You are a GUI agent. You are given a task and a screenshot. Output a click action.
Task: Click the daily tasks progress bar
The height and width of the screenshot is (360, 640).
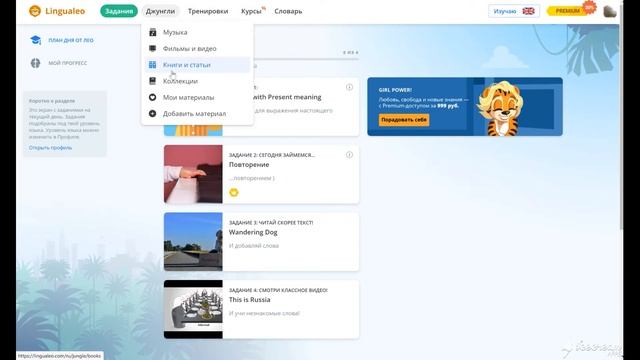tap(306, 59)
